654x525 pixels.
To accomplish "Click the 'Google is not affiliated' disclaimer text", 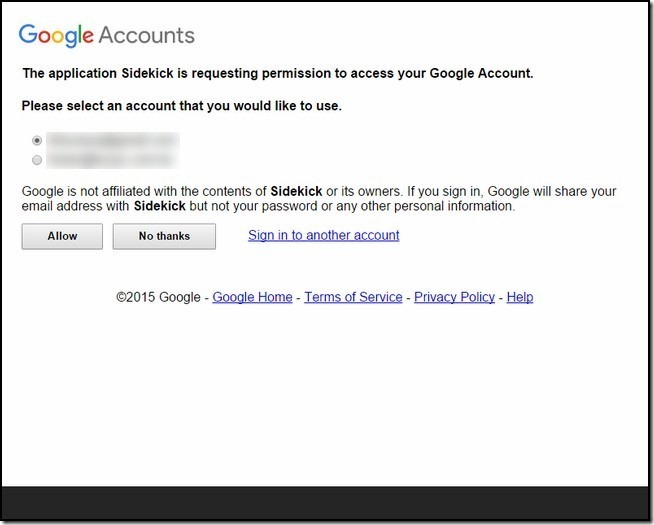I will coord(319,198).
